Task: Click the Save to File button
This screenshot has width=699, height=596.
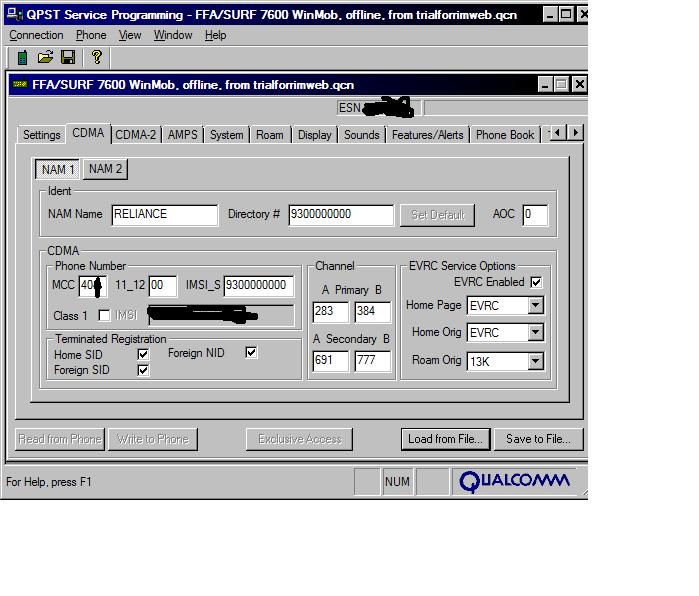Action: [x=538, y=439]
